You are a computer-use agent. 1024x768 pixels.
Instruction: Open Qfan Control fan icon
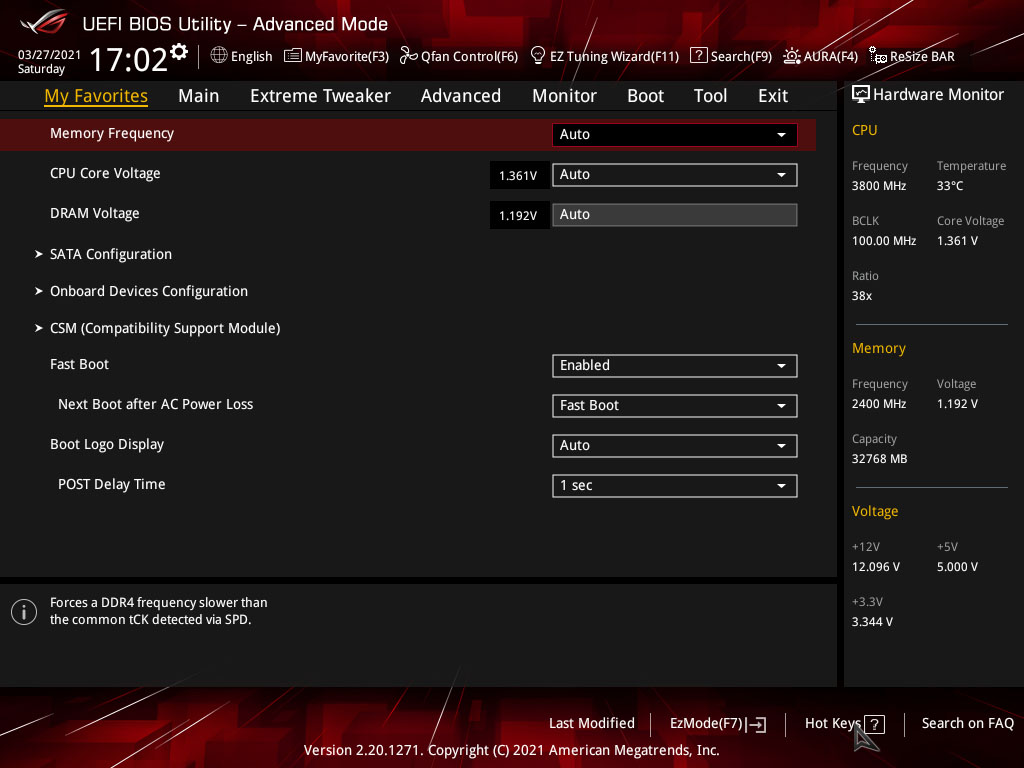point(409,56)
